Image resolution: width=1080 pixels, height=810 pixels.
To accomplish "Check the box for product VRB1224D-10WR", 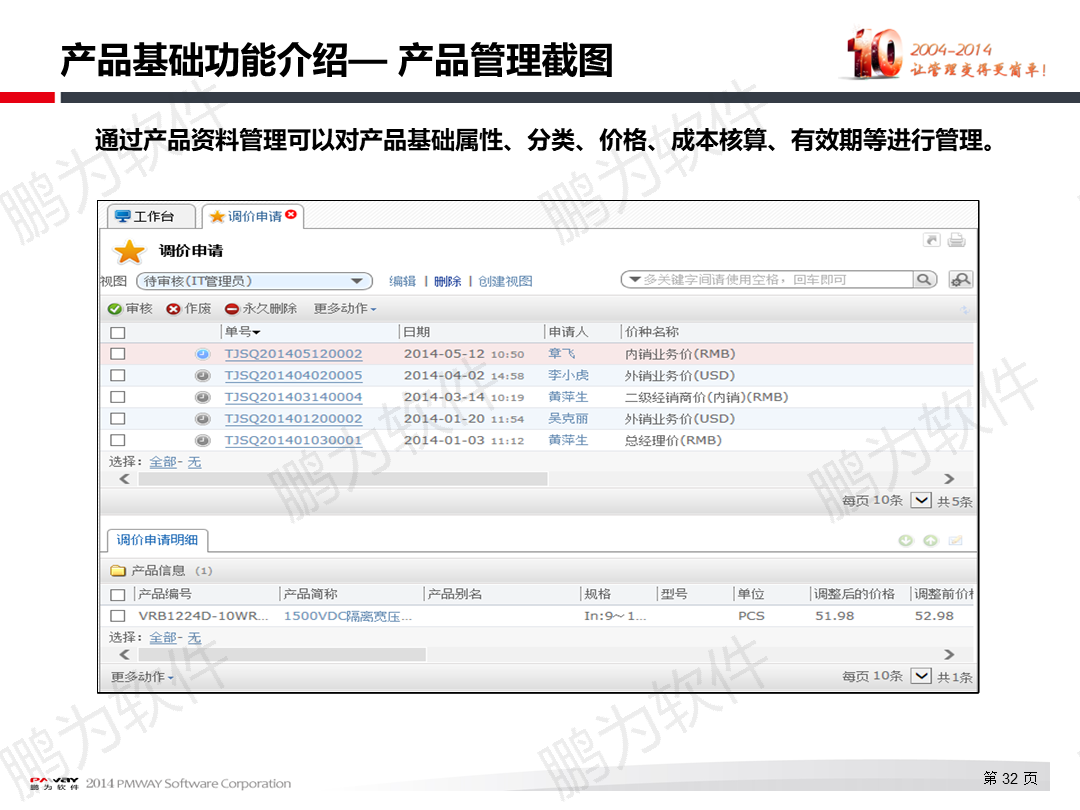I will [118, 616].
